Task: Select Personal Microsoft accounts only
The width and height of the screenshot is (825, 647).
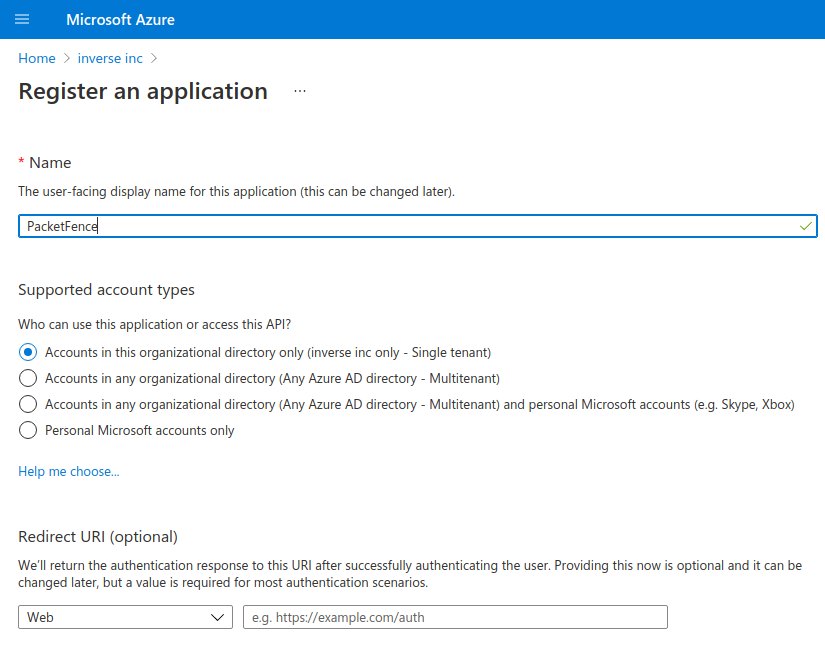Action: coord(27,430)
